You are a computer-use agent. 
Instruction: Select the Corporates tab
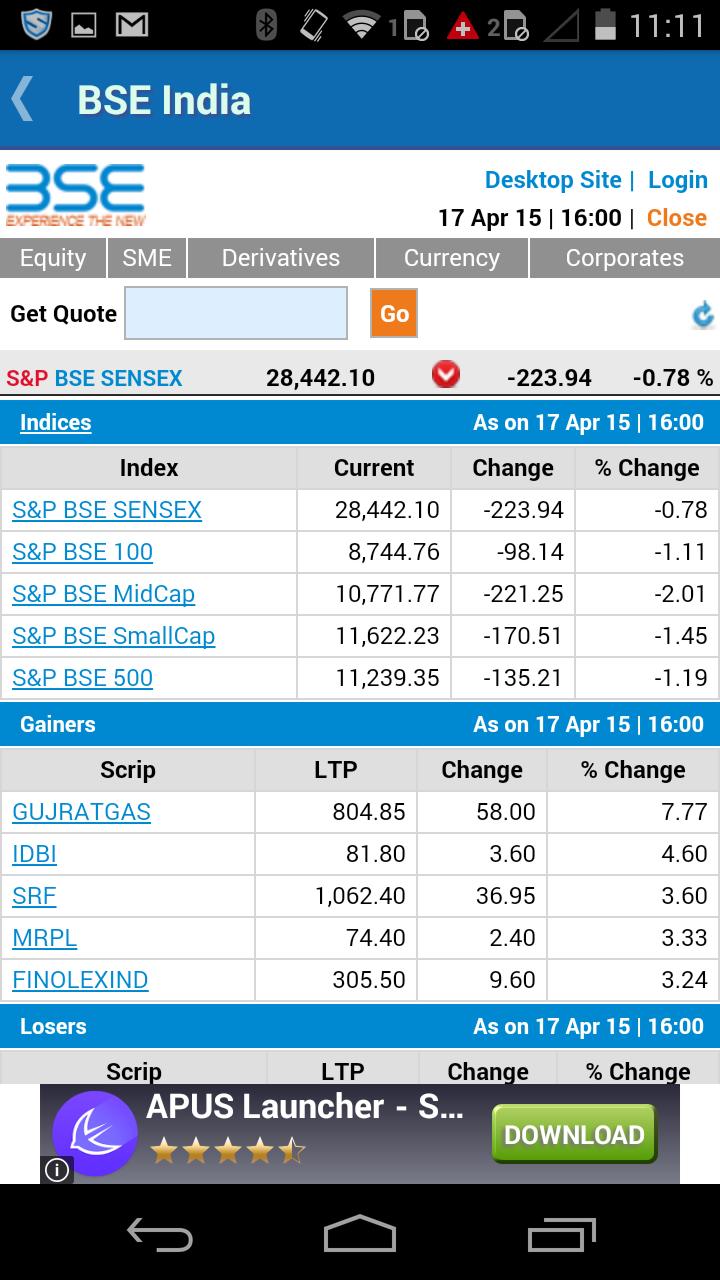pos(624,258)
